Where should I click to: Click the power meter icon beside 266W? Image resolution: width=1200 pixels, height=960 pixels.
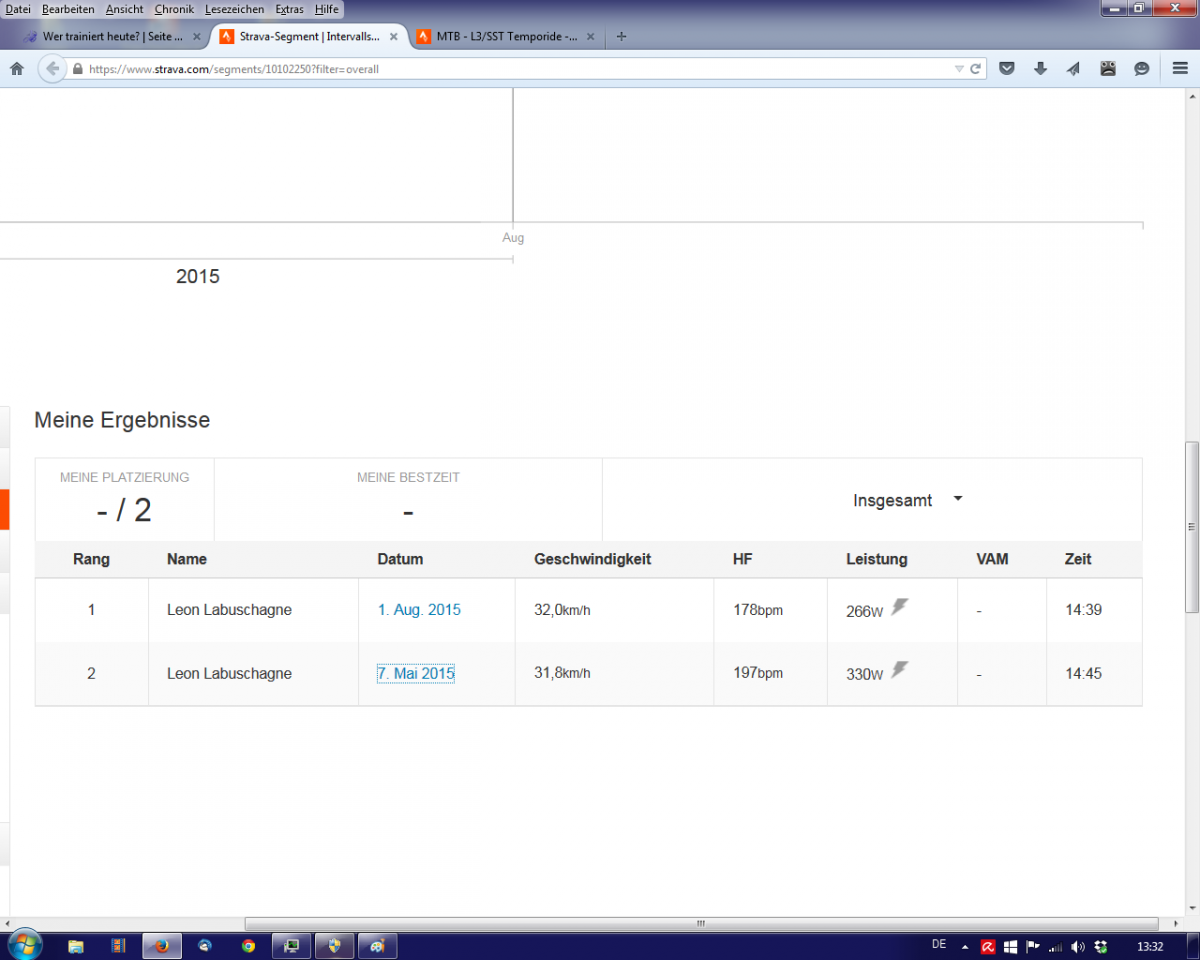(x=900, y=607)
